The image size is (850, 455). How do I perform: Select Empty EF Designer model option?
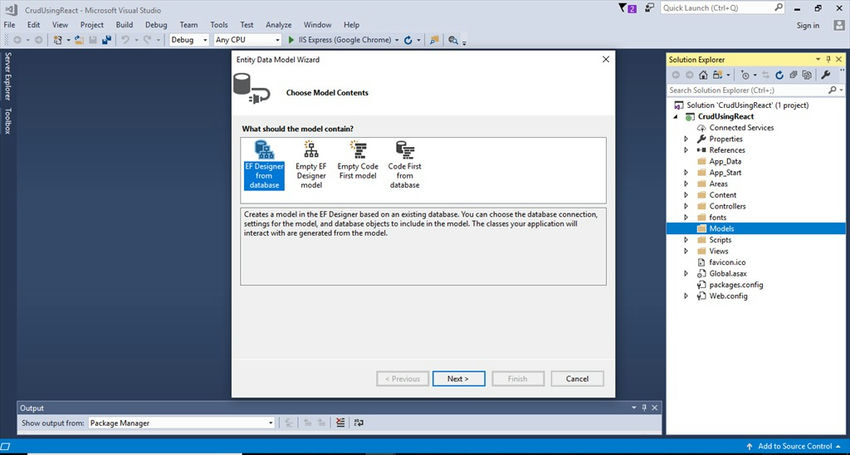[311, 165]
